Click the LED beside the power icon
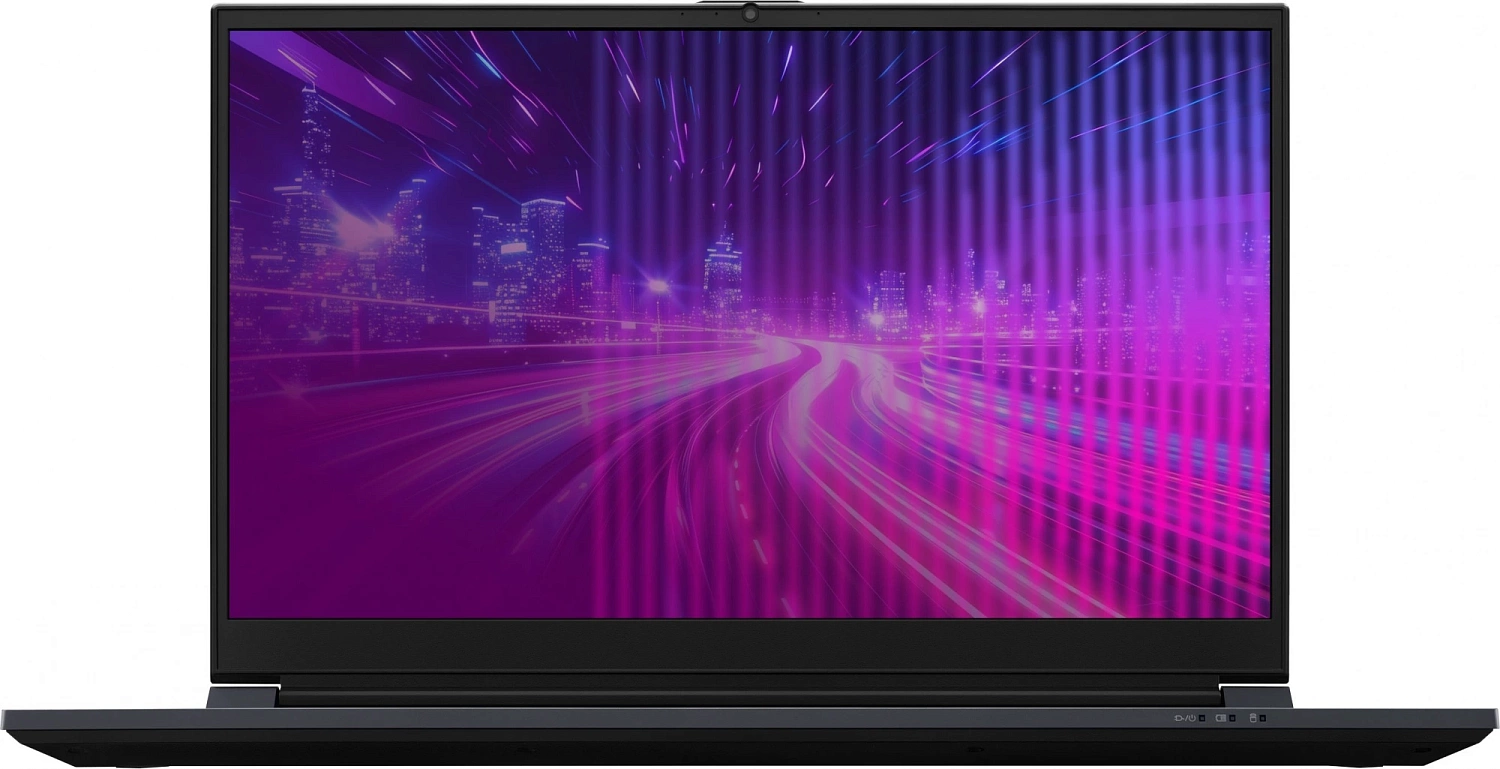 [1201, 717]
